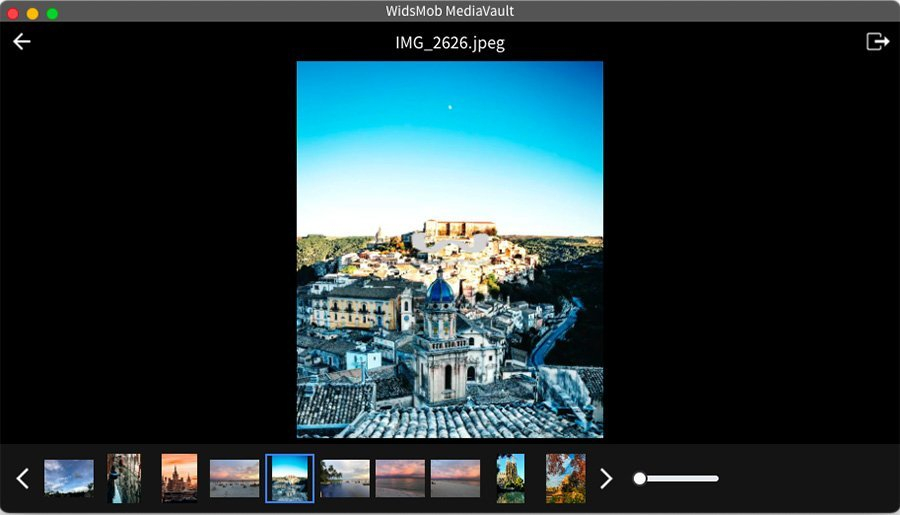
Task: Select the autumn foliage thumbnail
Action: pyautogui.click(x=565, y=478)
